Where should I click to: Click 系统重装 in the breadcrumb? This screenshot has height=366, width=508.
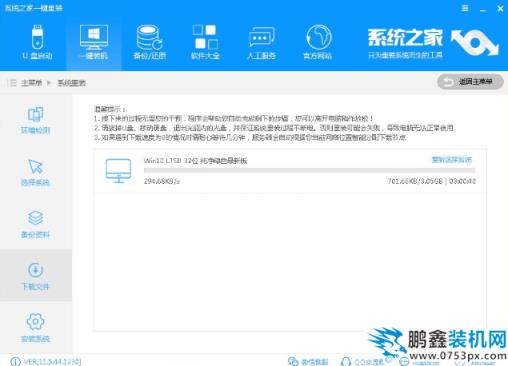pos(71,83)
